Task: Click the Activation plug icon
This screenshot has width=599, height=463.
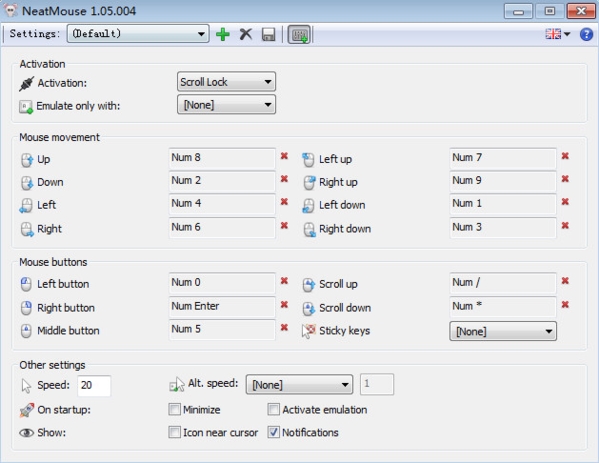Action: (x=26, y=84)
